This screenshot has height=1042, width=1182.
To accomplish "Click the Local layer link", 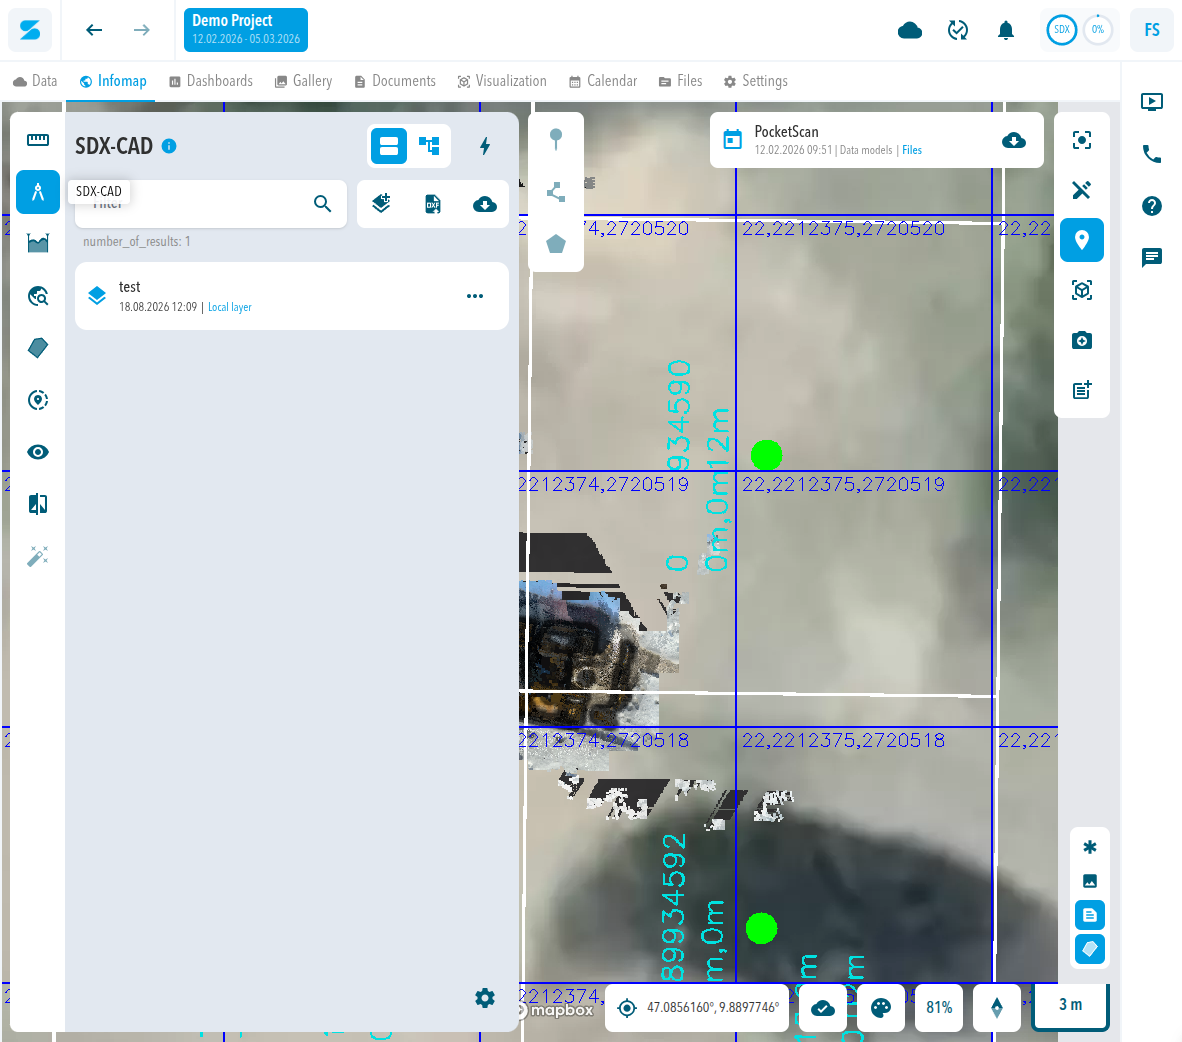I will (x=230, y=307).
